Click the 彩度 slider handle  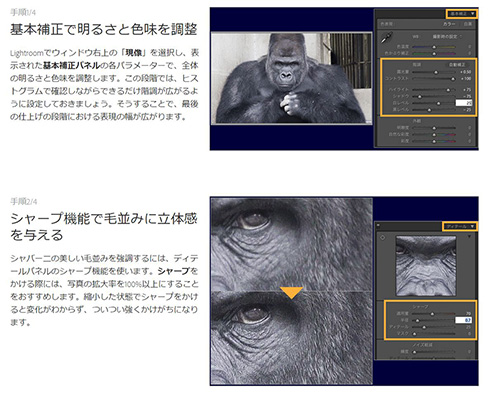(x=434, y=141)
